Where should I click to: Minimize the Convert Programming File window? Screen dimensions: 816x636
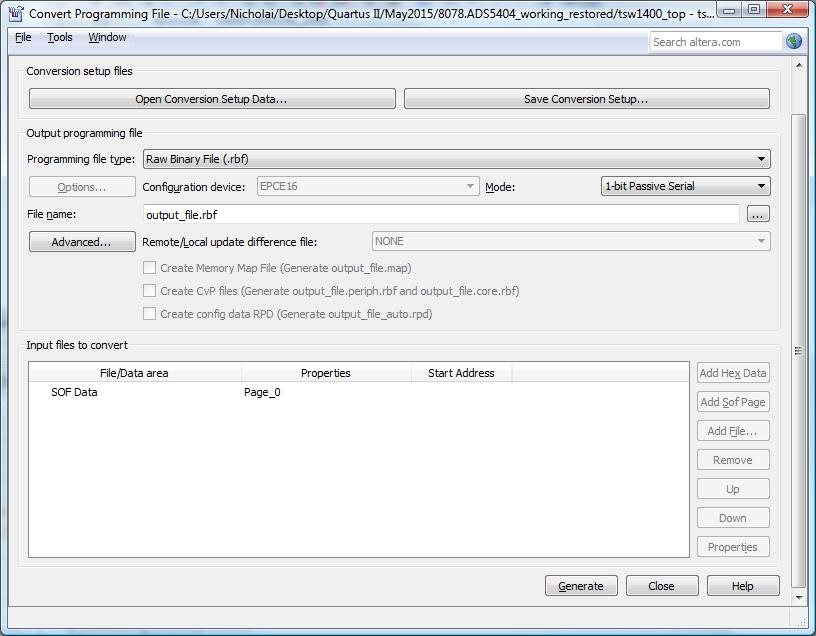[x=729, y=10]
